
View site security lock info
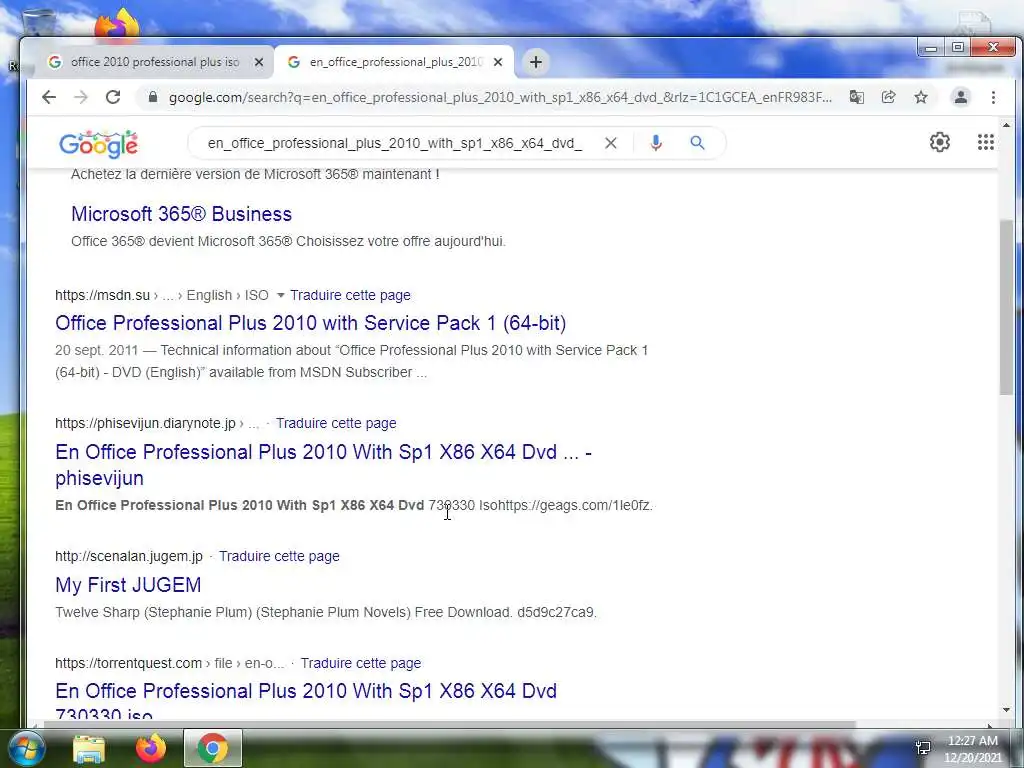[153, 97]
